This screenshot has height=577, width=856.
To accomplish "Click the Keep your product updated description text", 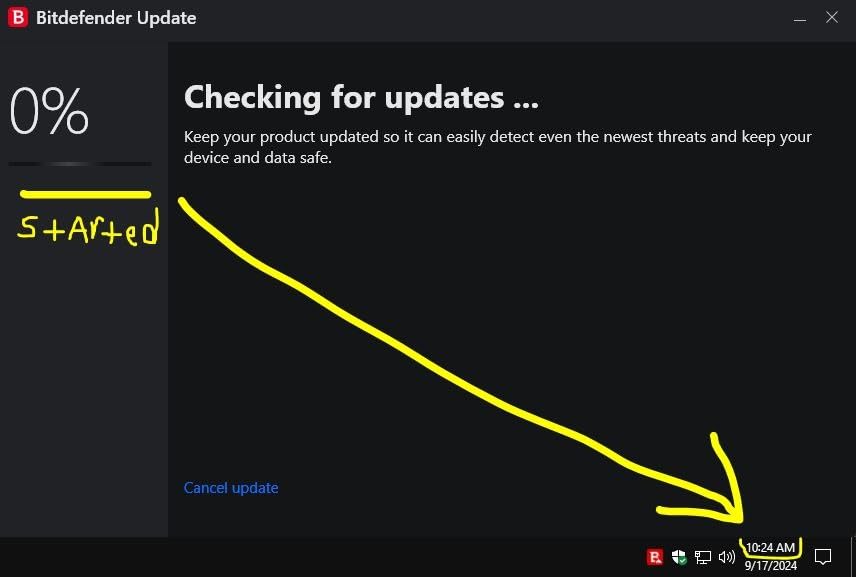I will (497, 147).
